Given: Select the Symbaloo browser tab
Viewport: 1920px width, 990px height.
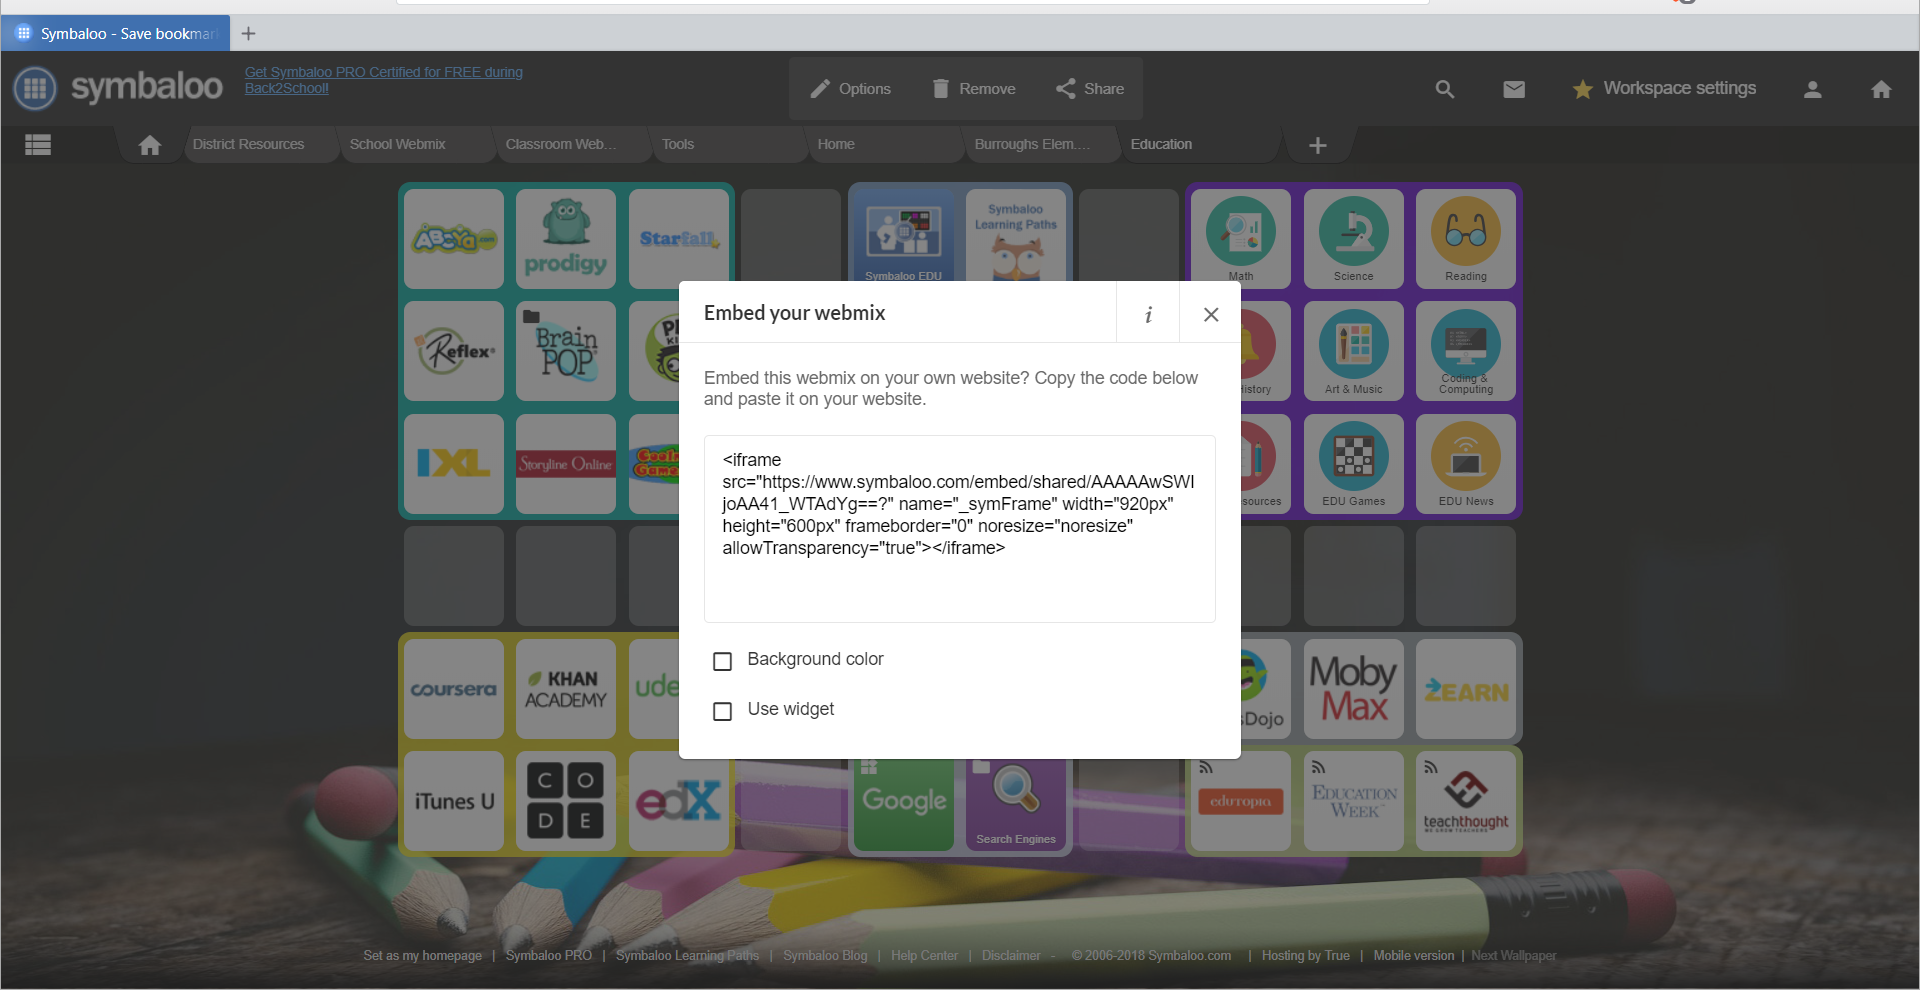Looking at the screenshot, I should (116, 33).
